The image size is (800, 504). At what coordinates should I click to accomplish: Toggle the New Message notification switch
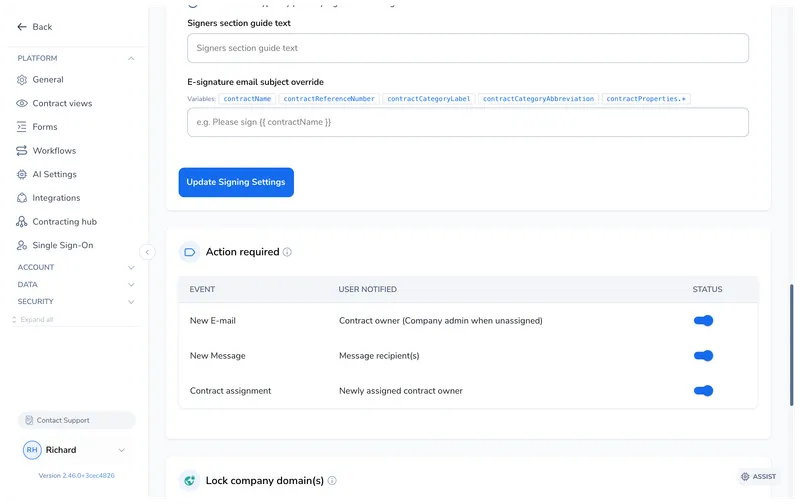point(703,356)
